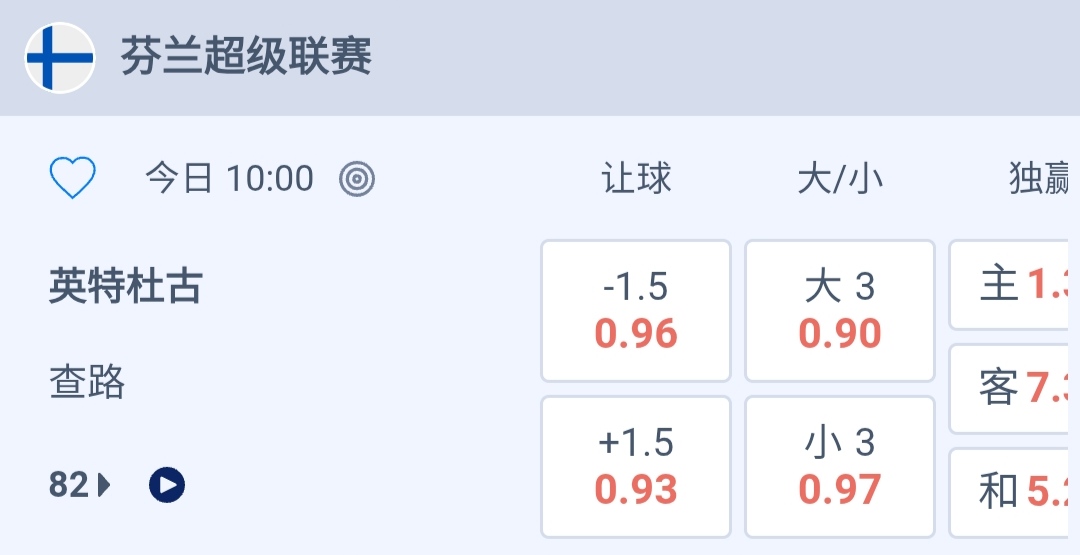Bet on handicap +1.5 at 0.93
The image size is (1080, 555).
pos(636,467)
